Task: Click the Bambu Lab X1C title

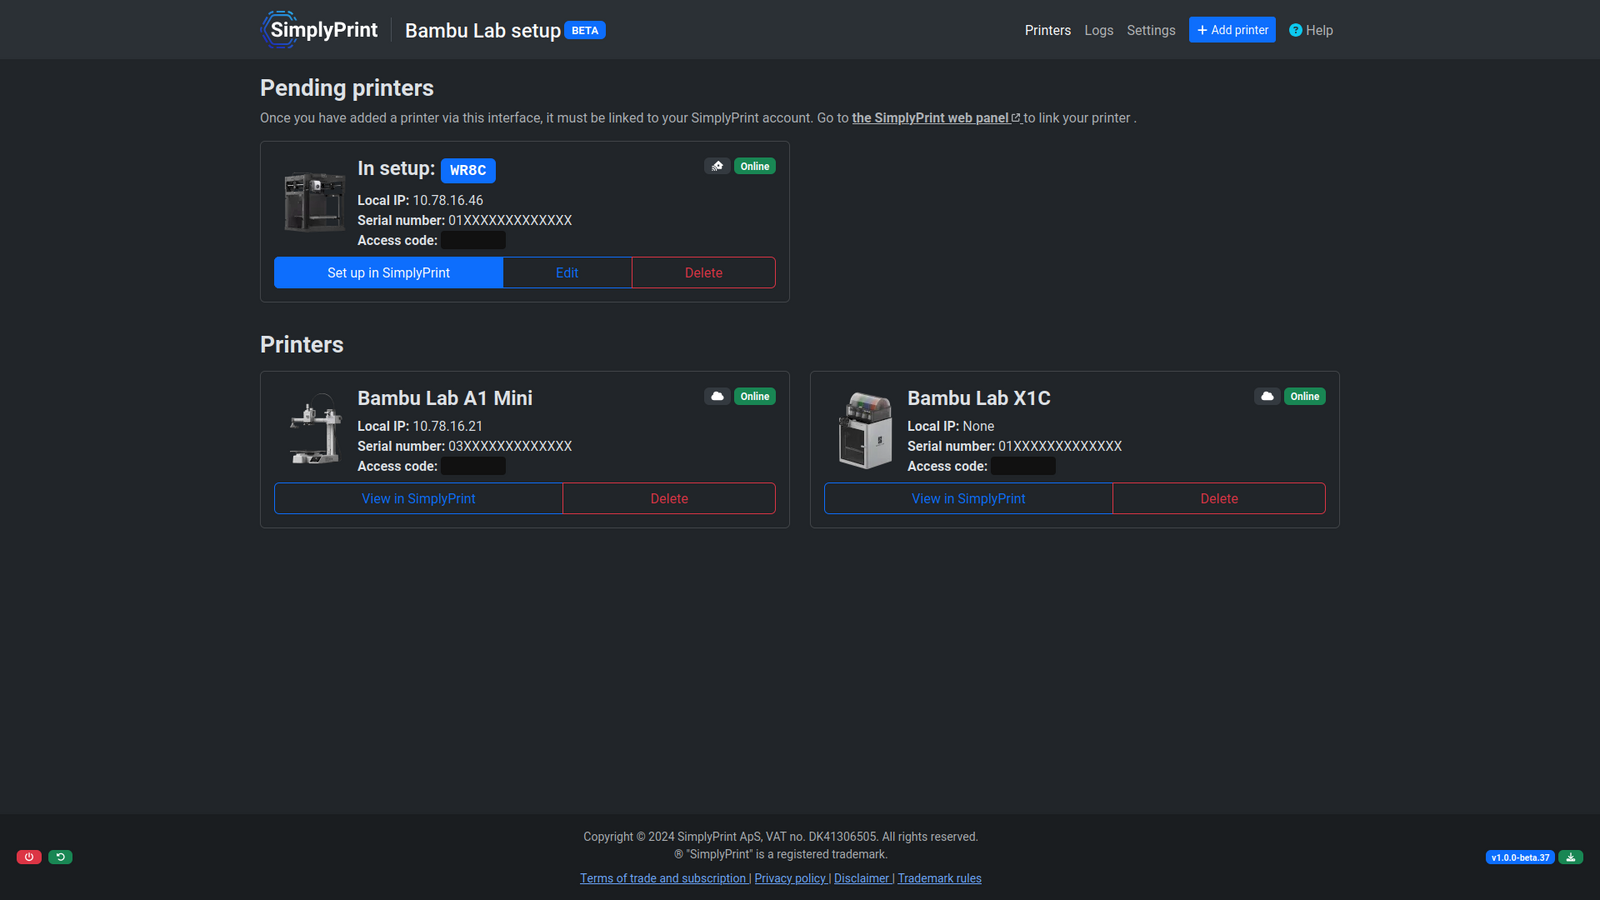Action: (x=979, y=398)
